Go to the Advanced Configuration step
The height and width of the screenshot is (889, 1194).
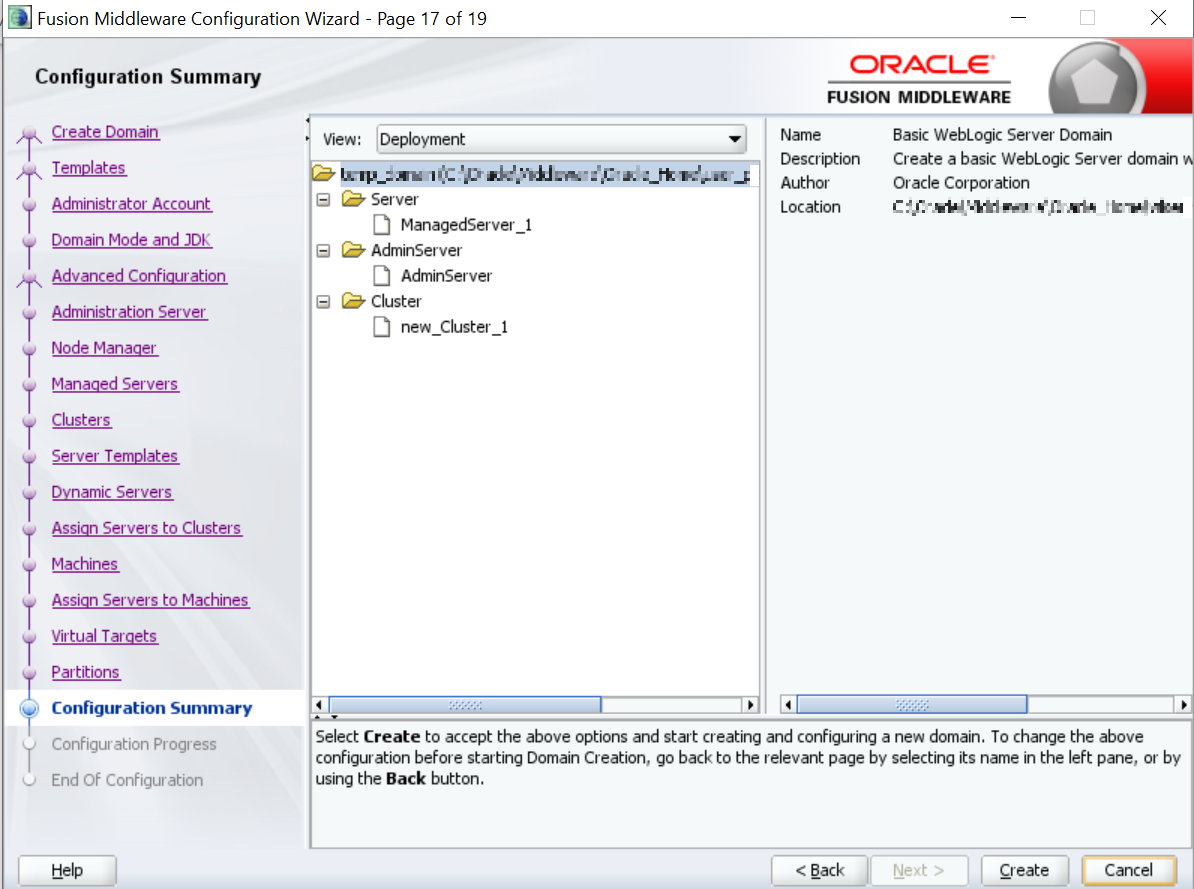139,276
